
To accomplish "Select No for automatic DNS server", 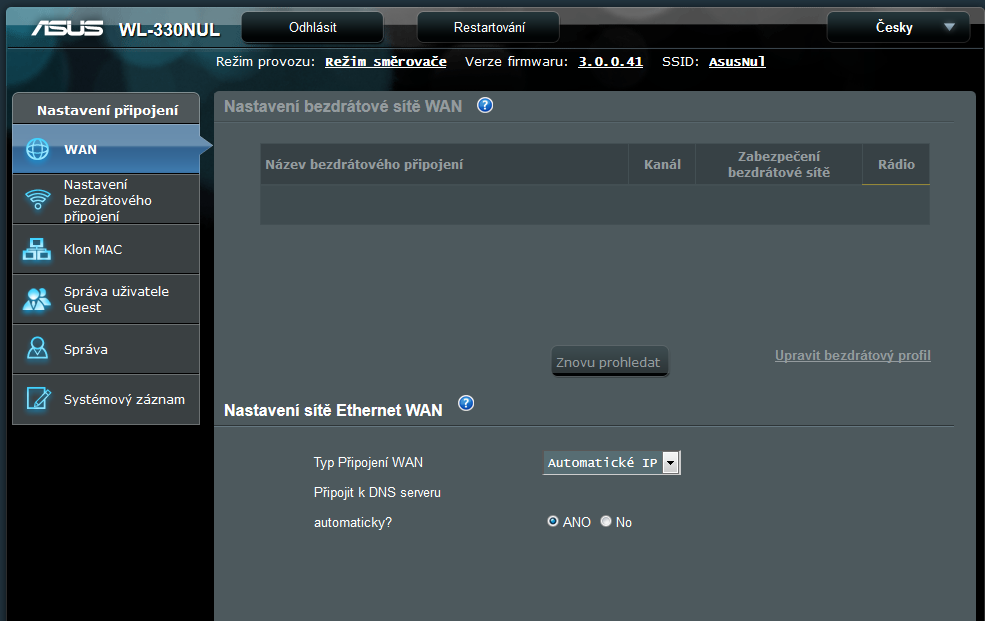I will 605,522.
